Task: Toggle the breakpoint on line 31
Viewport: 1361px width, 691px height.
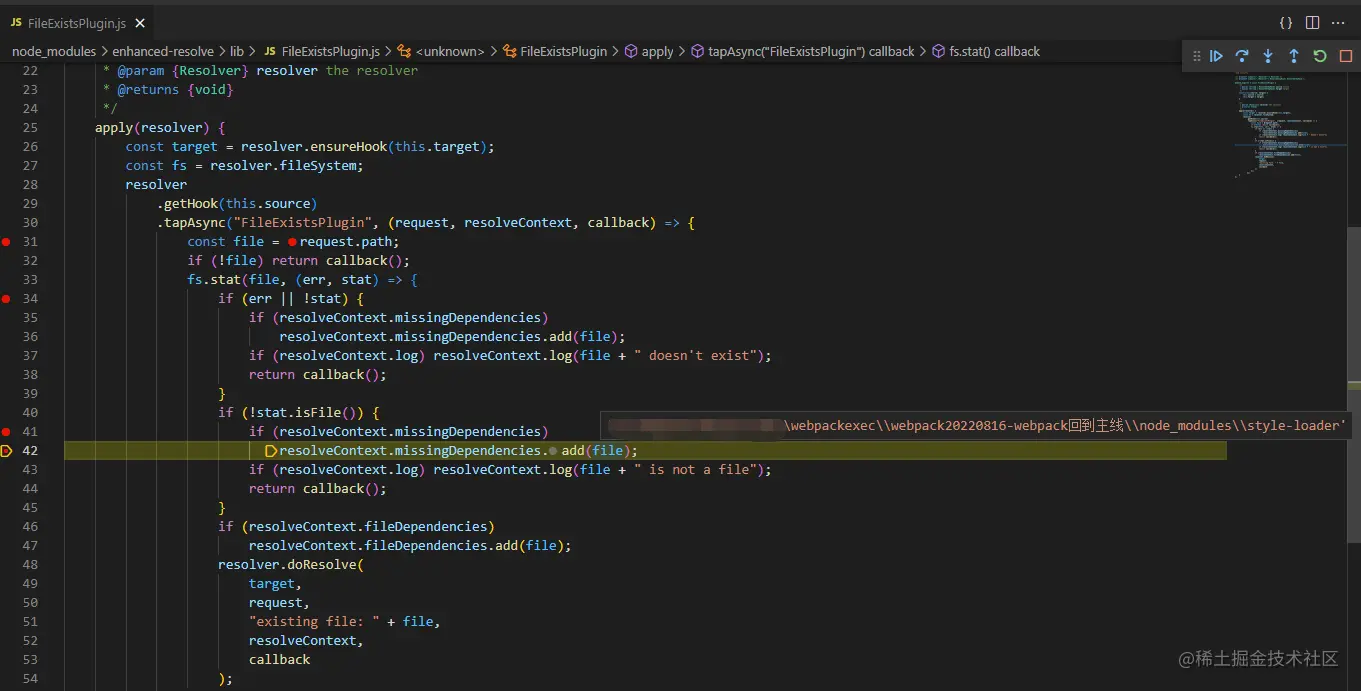Action: tap(6, 242)
